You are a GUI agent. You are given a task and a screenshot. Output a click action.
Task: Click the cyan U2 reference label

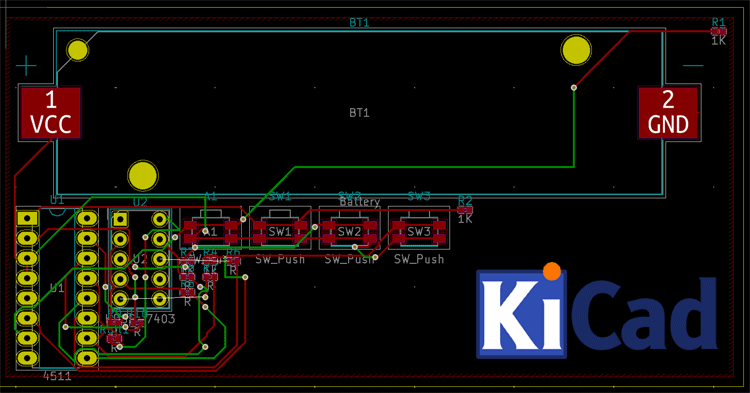coord(140,202)
